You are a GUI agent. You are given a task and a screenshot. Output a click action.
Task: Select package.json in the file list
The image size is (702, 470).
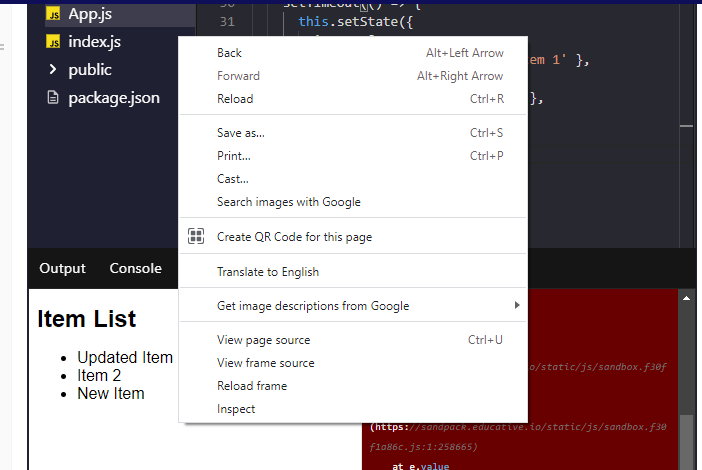(114, 98)
